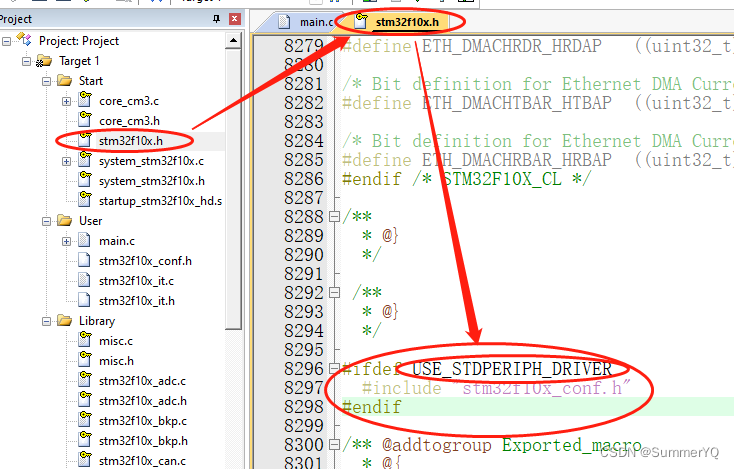734x469 pixels.
Task: Click USE_STDPERIPH_DRIVER on line 8296
Action: (512, 369)
